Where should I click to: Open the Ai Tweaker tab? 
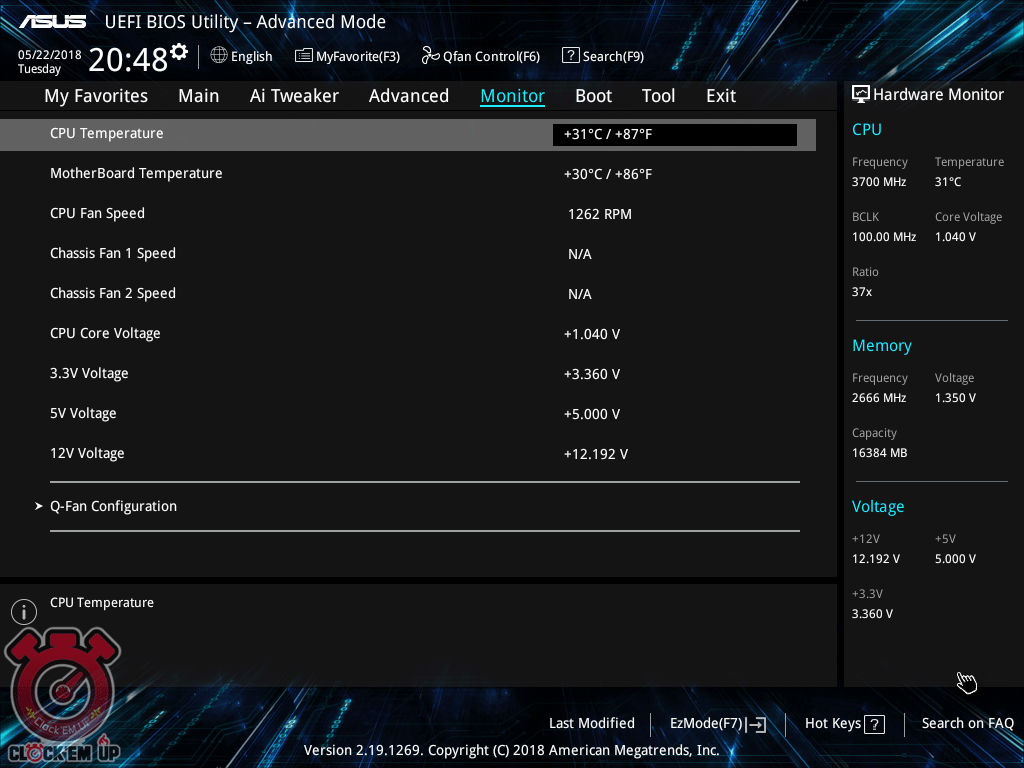(x=294, y=96)
